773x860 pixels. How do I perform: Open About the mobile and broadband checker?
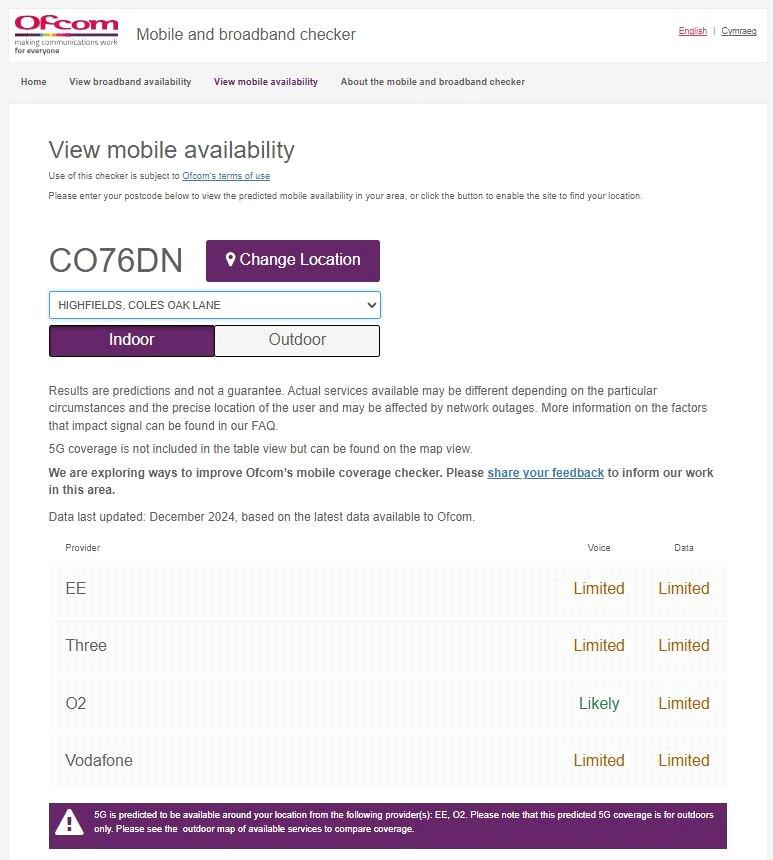432,82
